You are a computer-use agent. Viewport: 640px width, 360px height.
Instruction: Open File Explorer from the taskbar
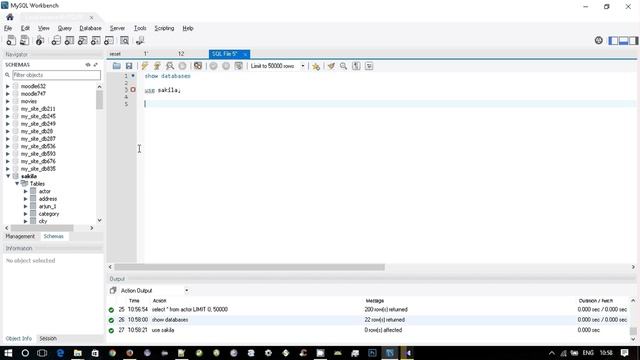pos(78,353)
